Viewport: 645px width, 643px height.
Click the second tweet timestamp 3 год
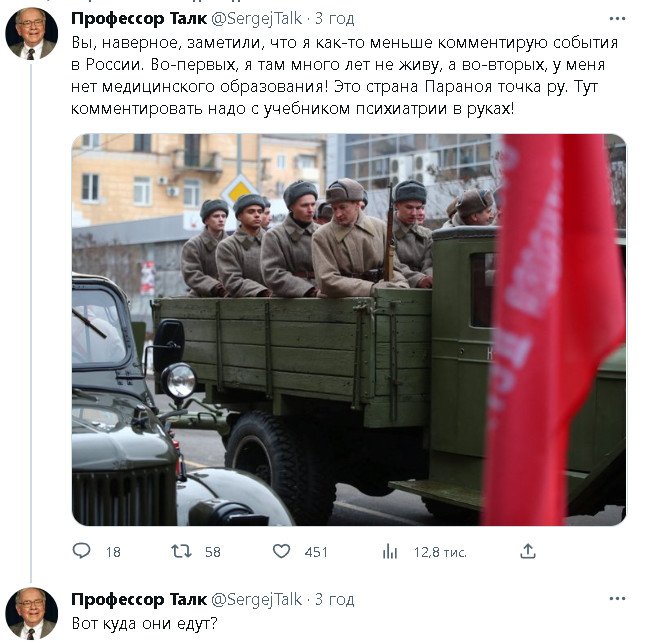[334, 600]
